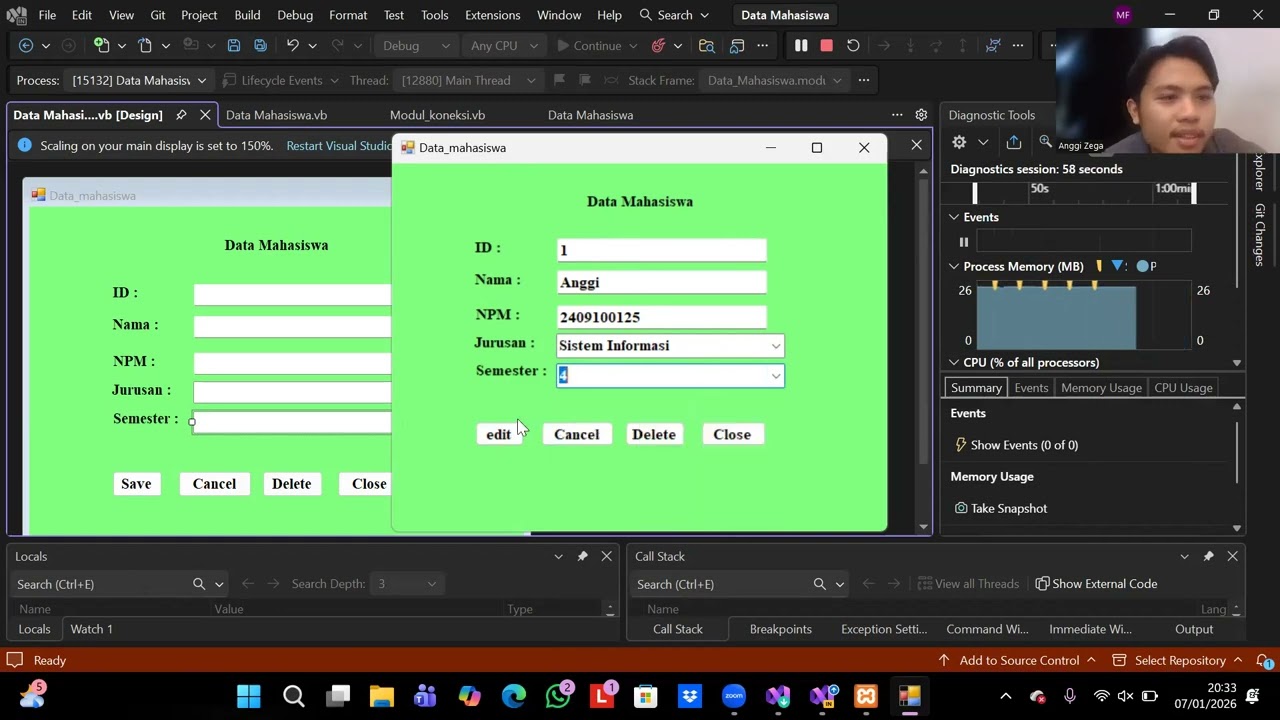This screenshot has height=720, width=1280.
Task: Open Diagnostic Tools settings gear
Action: tap(959, 142)
